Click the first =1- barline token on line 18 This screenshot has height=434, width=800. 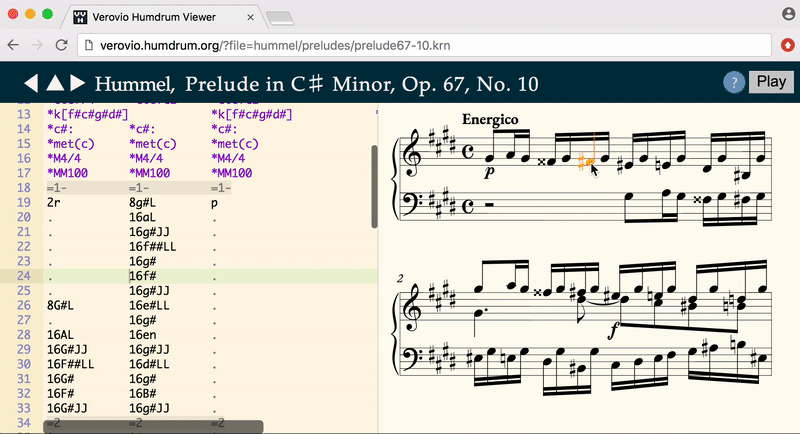(57, 188)
